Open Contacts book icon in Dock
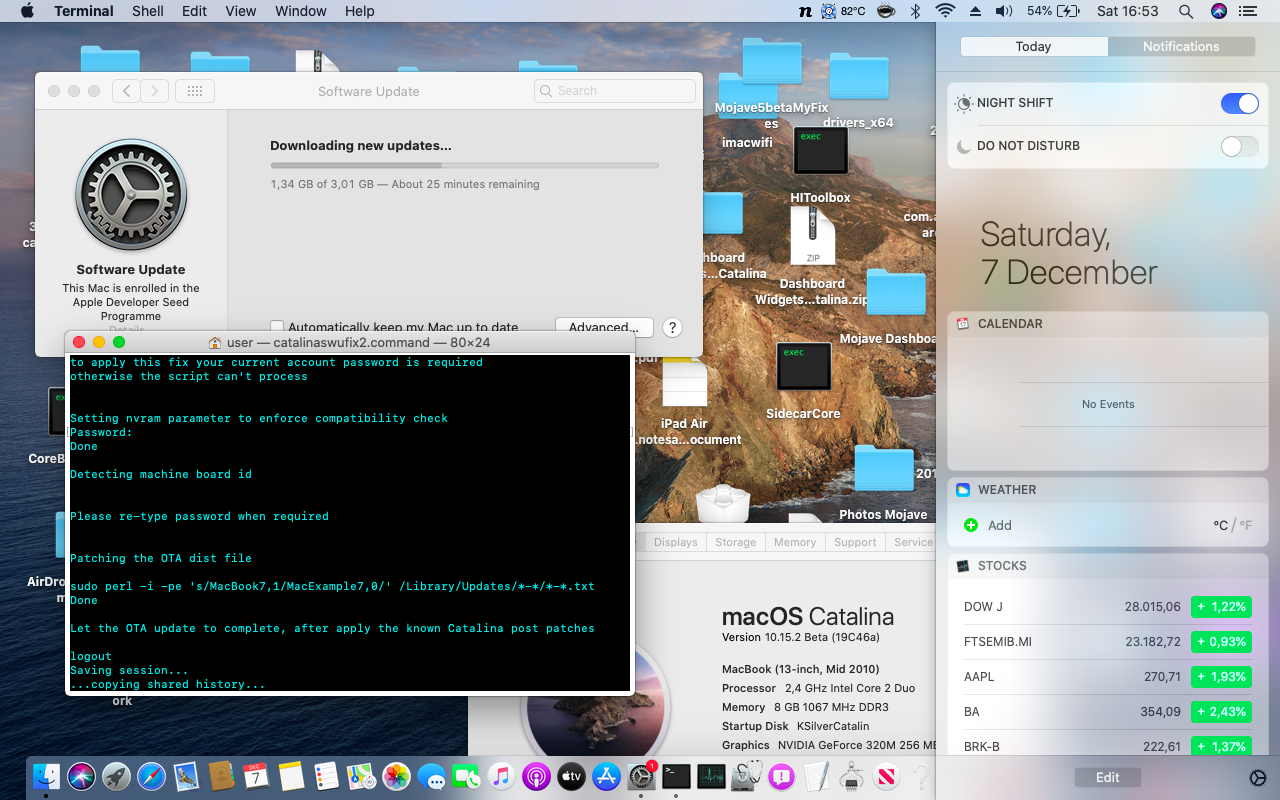Viewport: 1280px width, 800px height. 222,776
